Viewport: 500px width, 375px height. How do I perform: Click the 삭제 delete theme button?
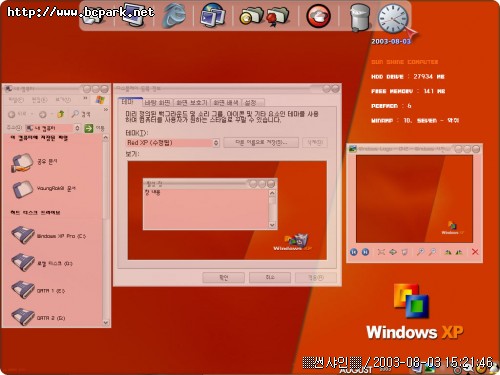coord(315,143)
